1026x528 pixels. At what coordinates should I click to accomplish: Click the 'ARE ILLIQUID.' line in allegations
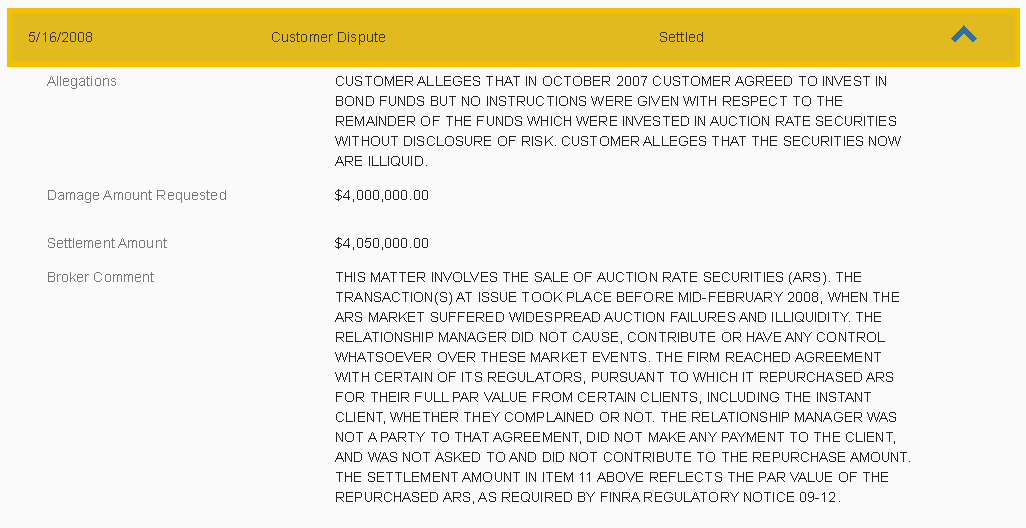point(381,161)
